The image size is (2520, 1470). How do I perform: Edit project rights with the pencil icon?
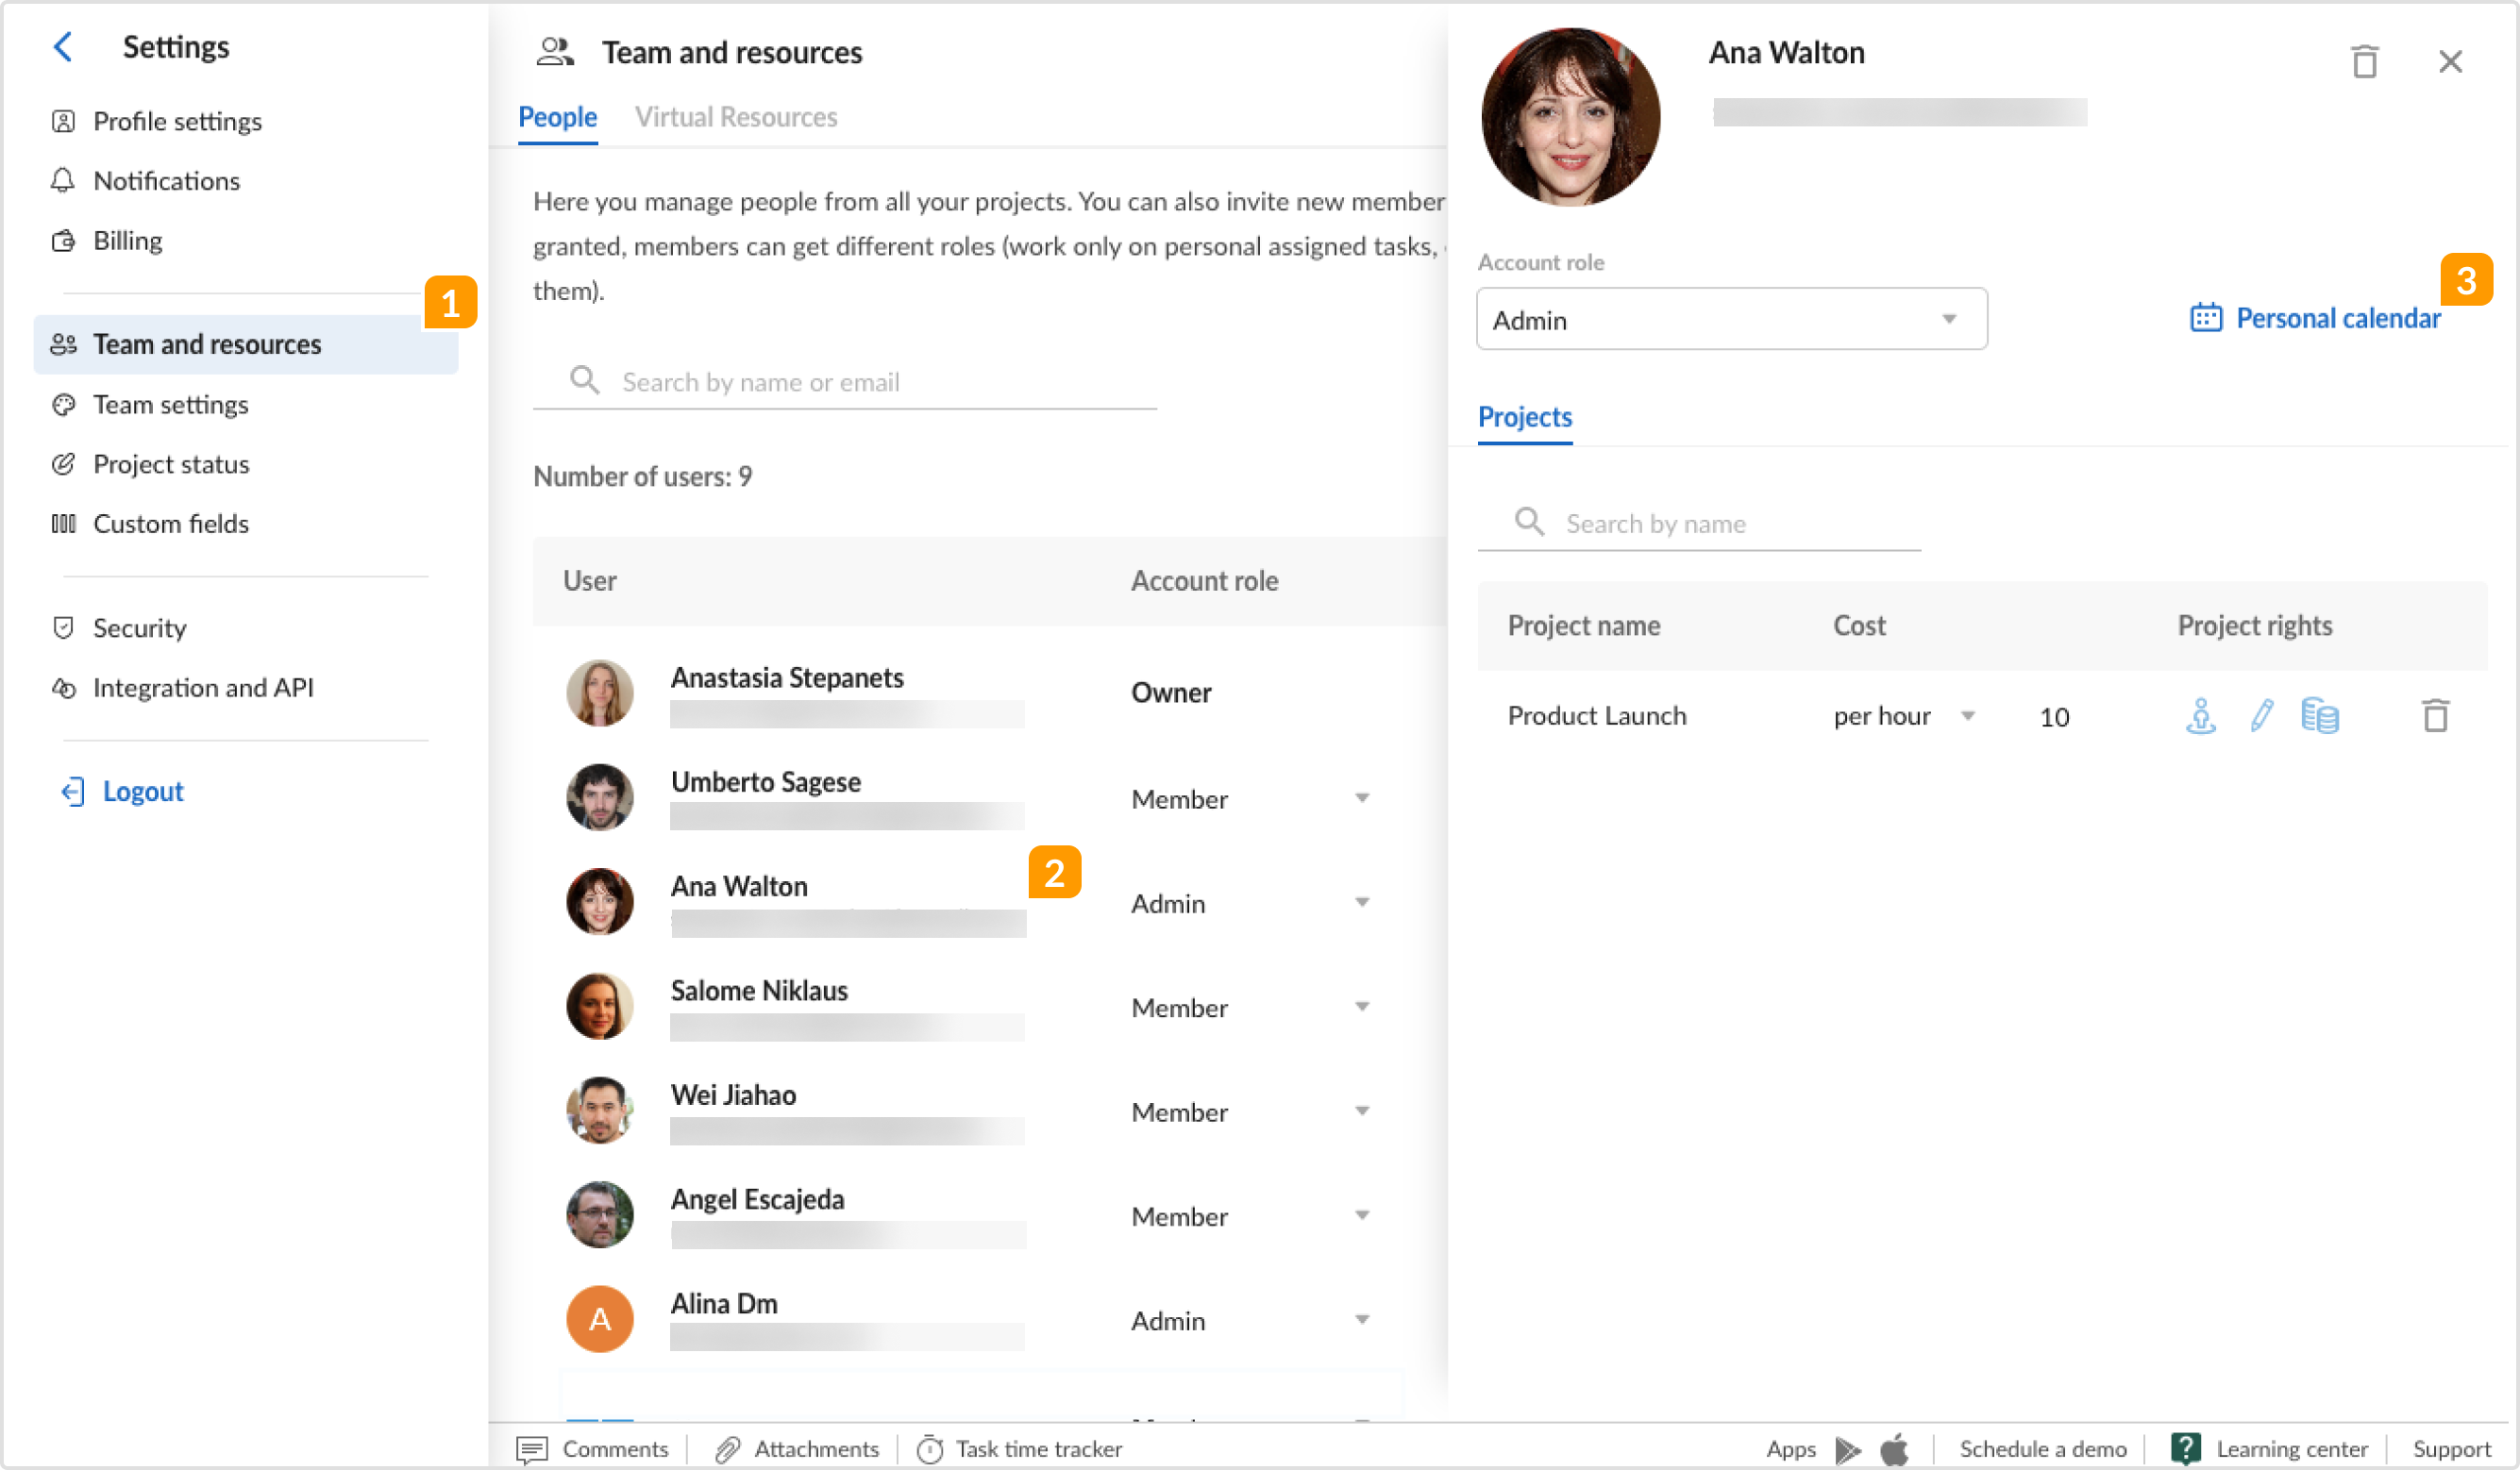pyautogui.click(x=2261, y=714)
